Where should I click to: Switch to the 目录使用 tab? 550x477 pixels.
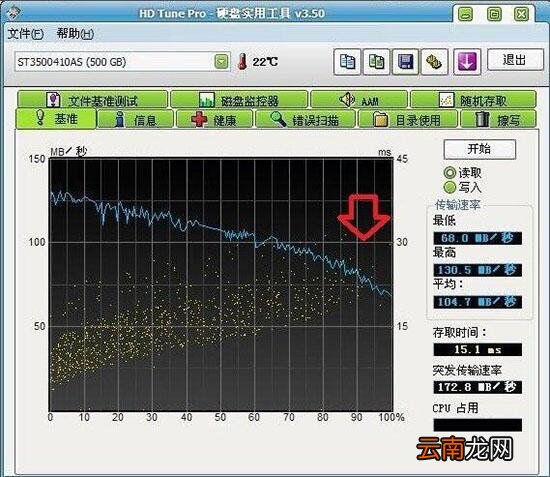pyautogui.click(x=408, y=119)
